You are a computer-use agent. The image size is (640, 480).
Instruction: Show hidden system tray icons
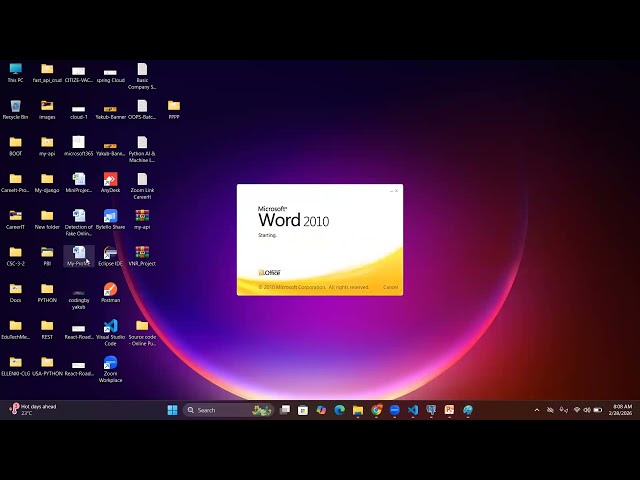[537, 410]
